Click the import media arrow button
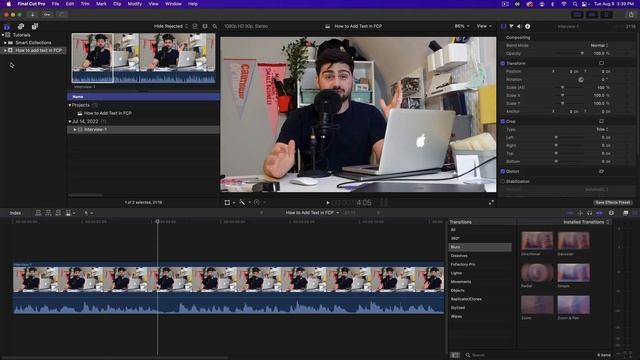 [33, 14]
